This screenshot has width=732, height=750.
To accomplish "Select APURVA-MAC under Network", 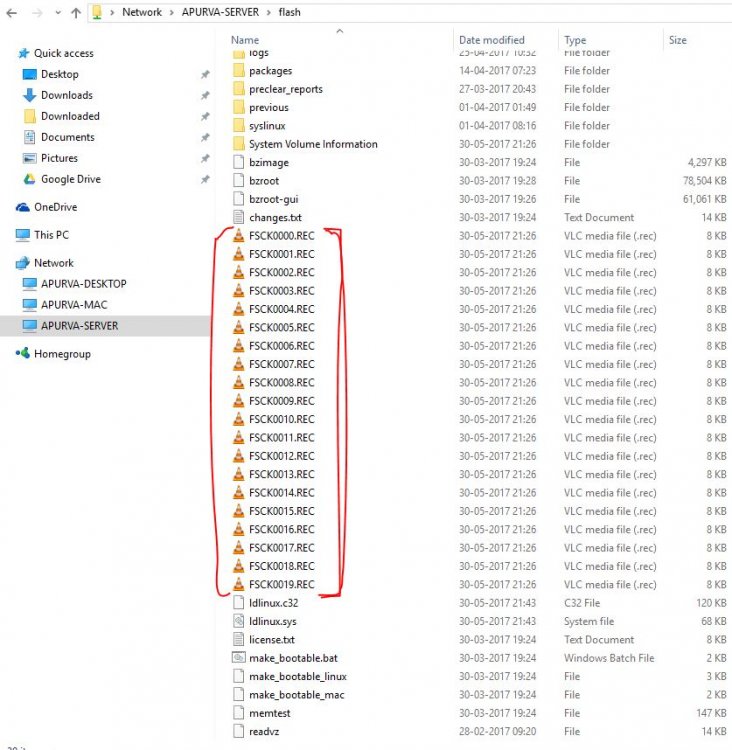I will pos(74,305).
